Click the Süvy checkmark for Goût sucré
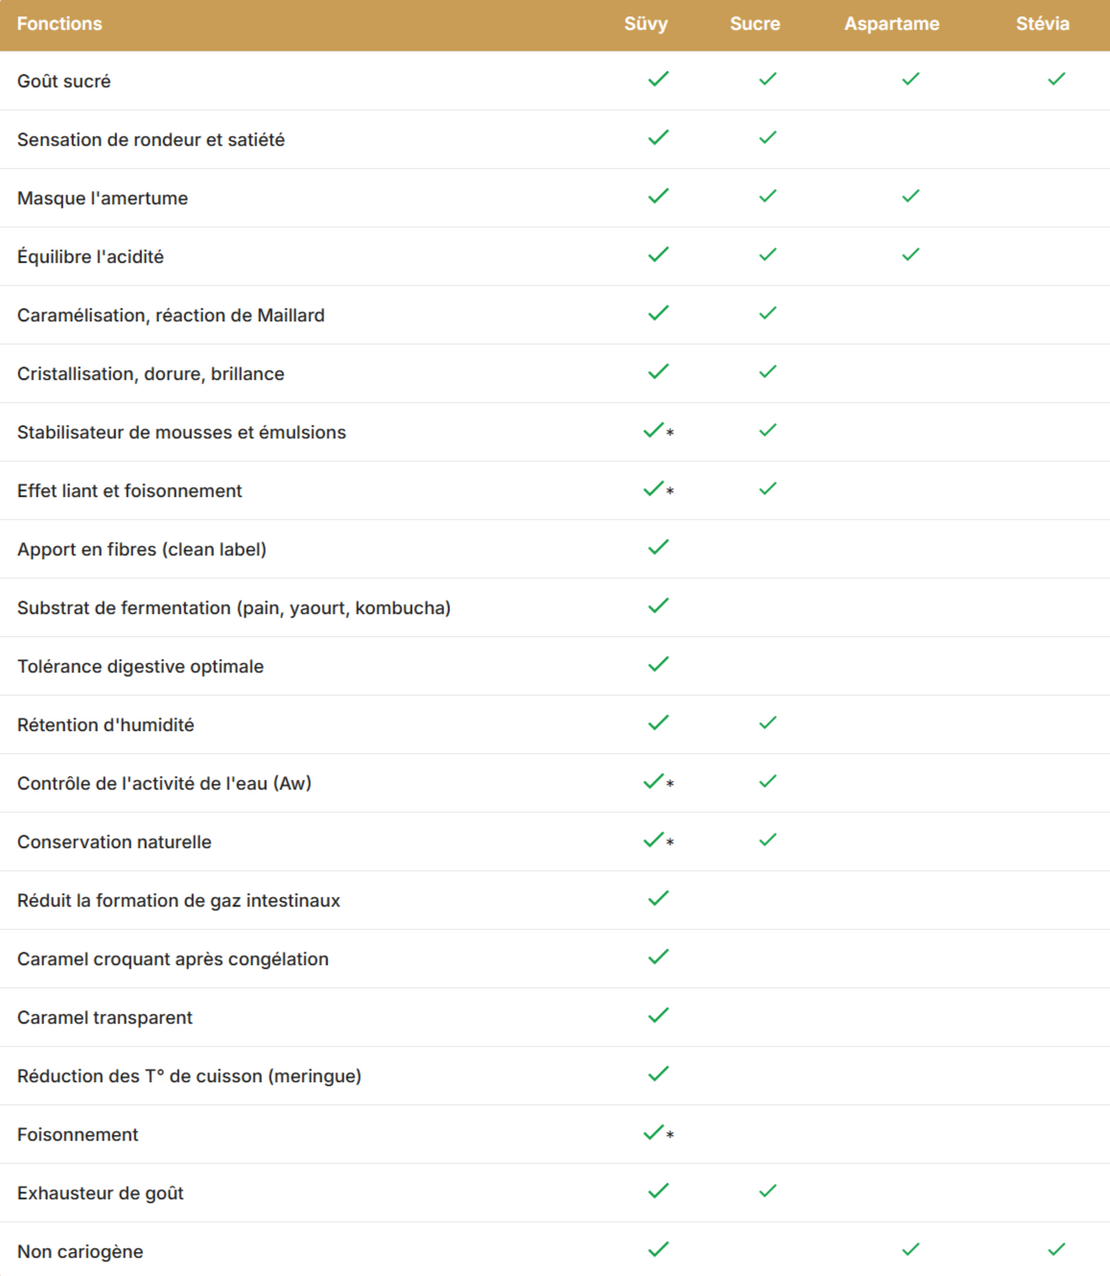 [658, 79]
